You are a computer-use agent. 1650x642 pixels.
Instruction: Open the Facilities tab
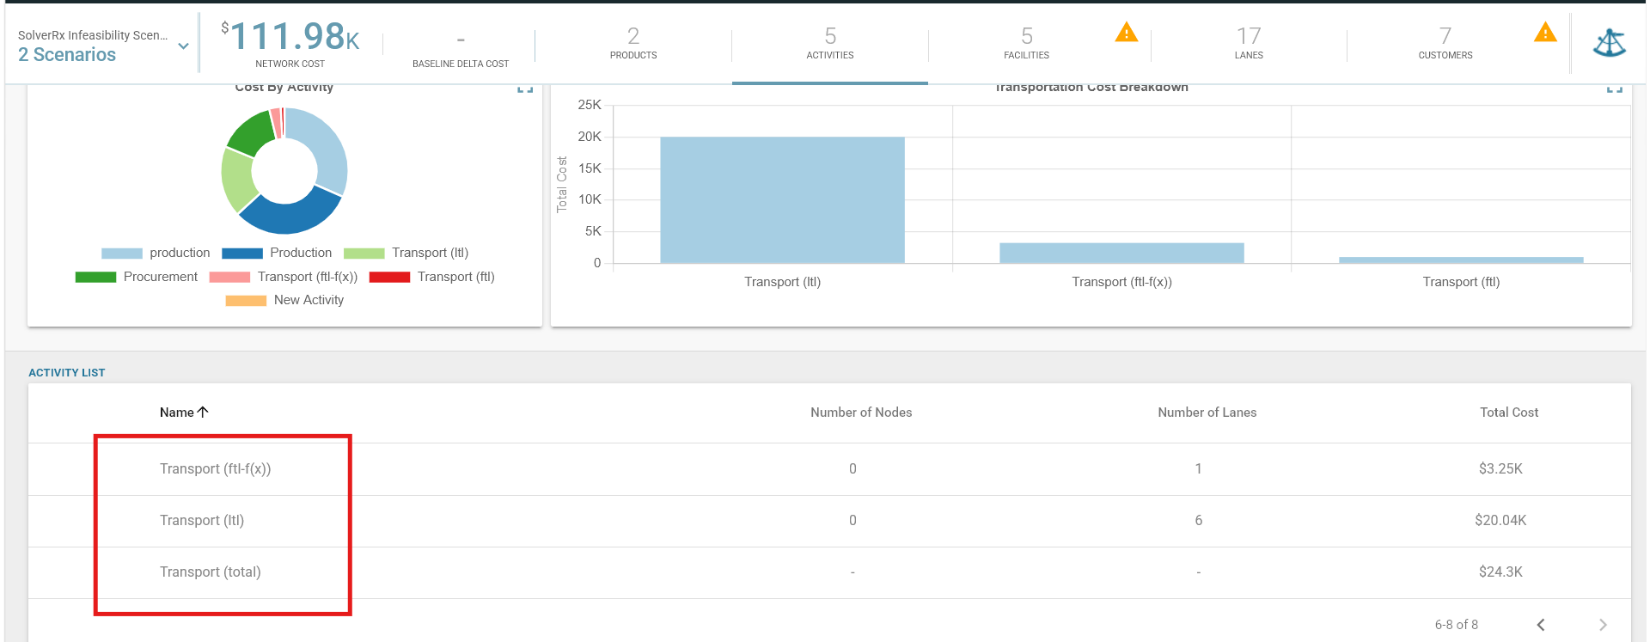(x=1027, y=43)
